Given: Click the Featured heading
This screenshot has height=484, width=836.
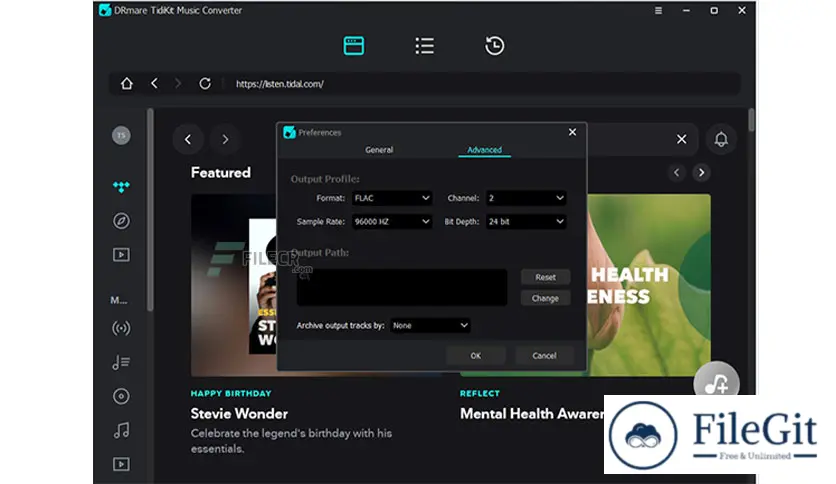Looking at the screenshot, I should point(221,173).
